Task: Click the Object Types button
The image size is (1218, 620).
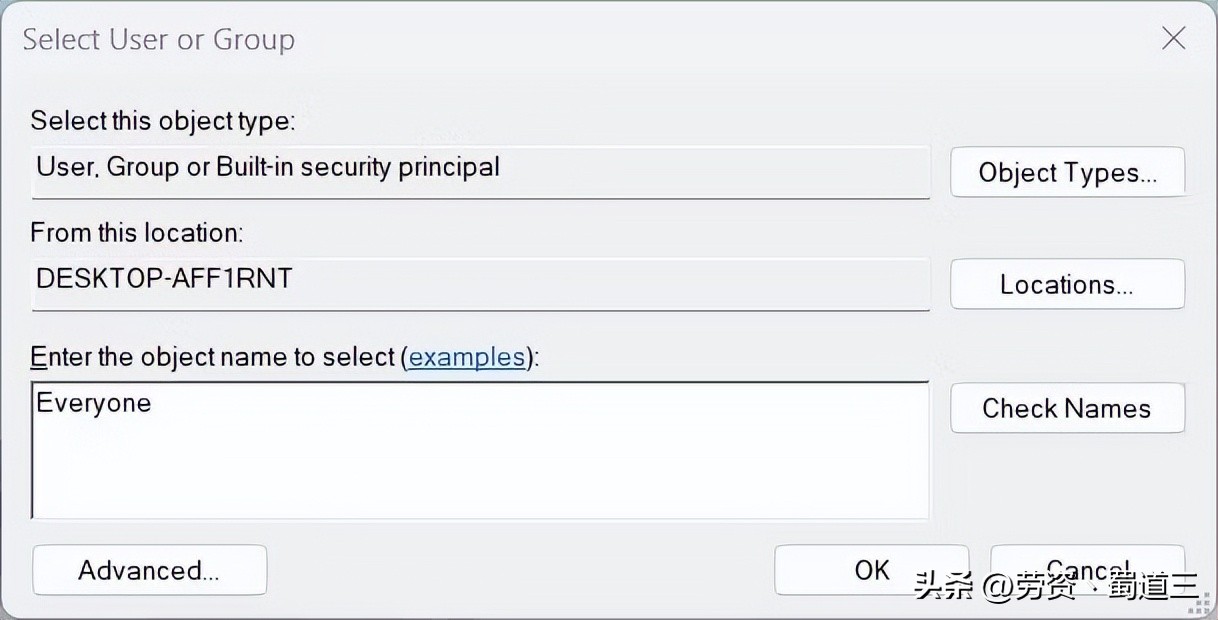Action: coord(1066,172)
